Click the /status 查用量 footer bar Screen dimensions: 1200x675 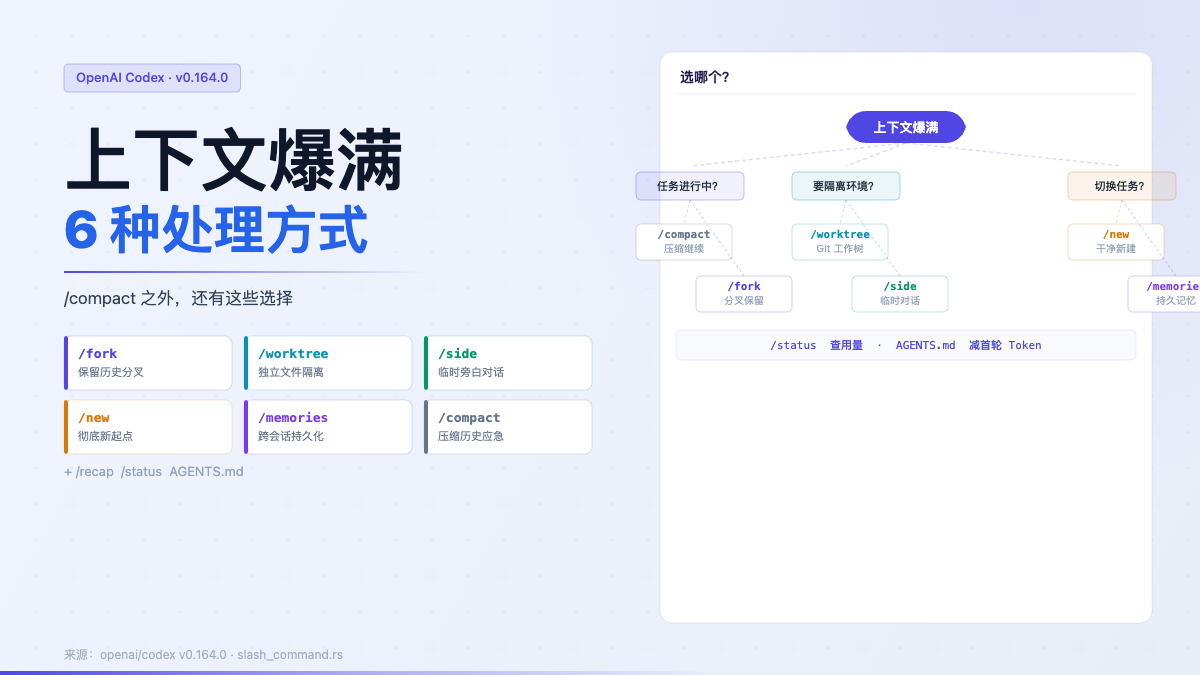[906, 345]
